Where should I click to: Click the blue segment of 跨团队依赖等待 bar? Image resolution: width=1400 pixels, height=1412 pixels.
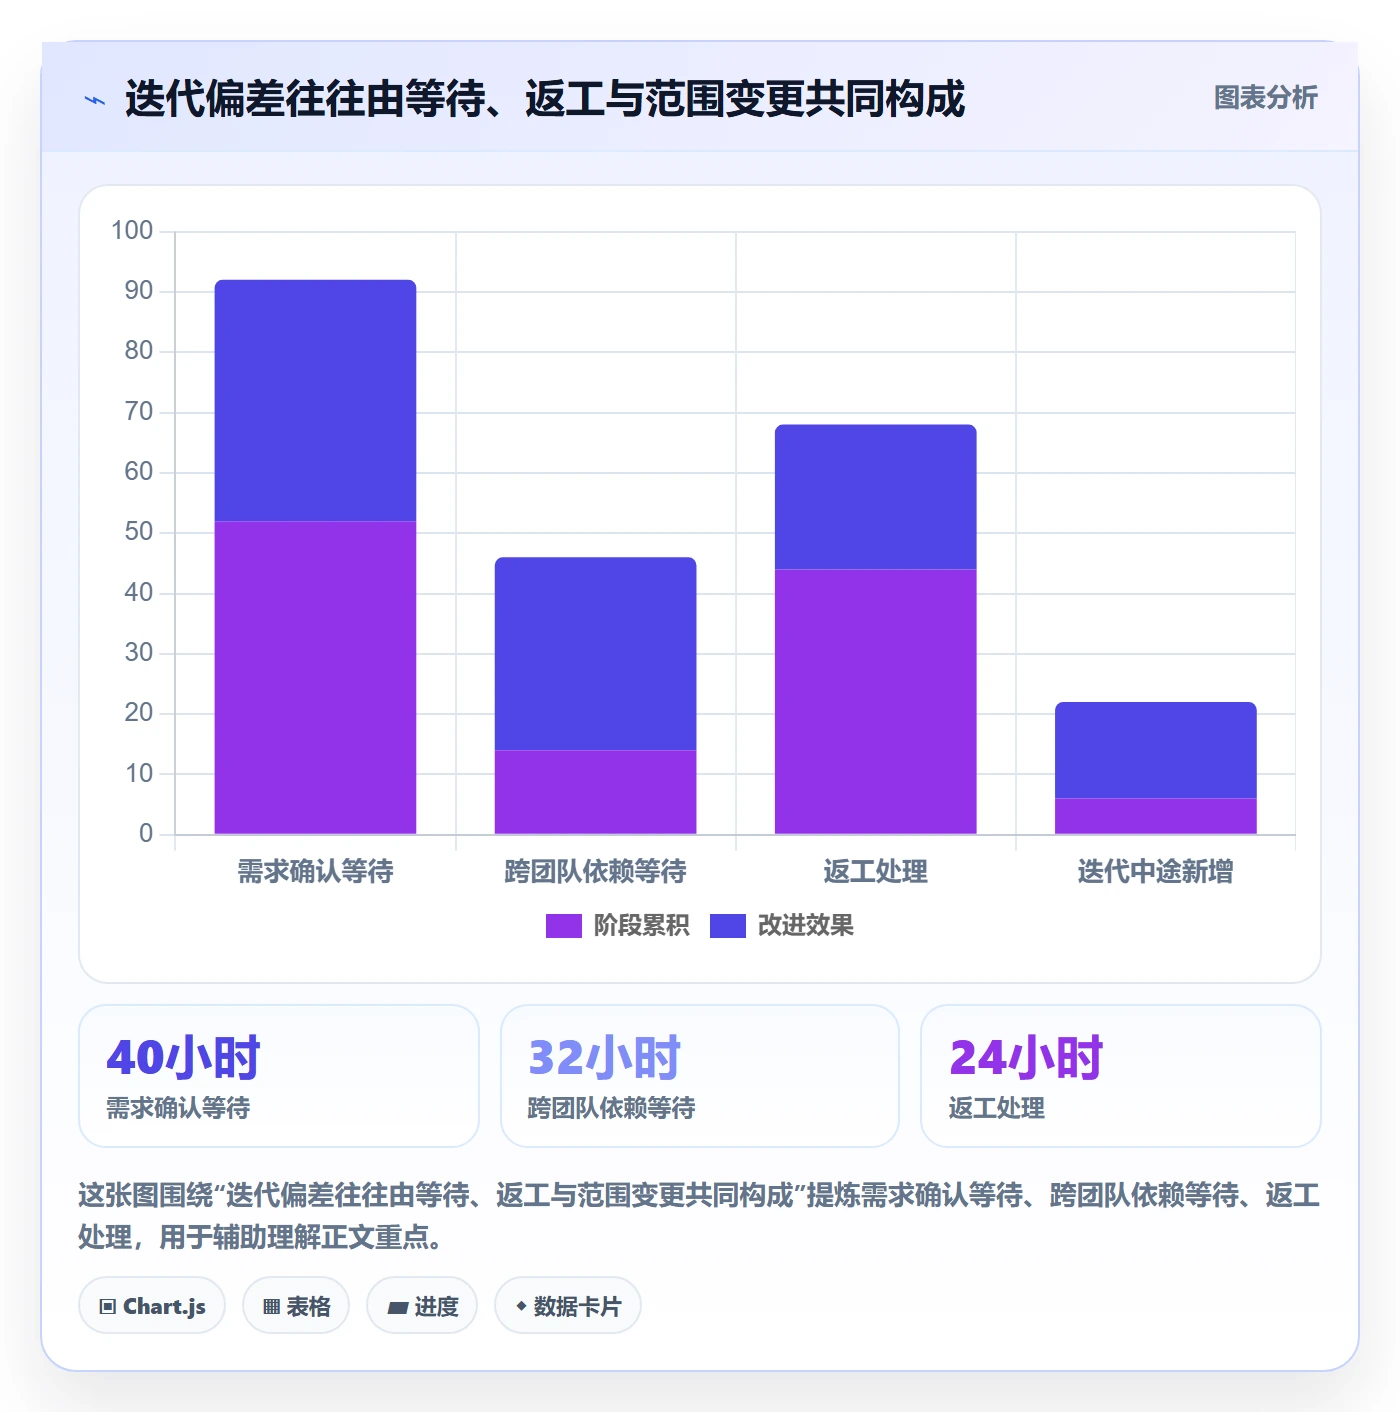click(595, 654)
